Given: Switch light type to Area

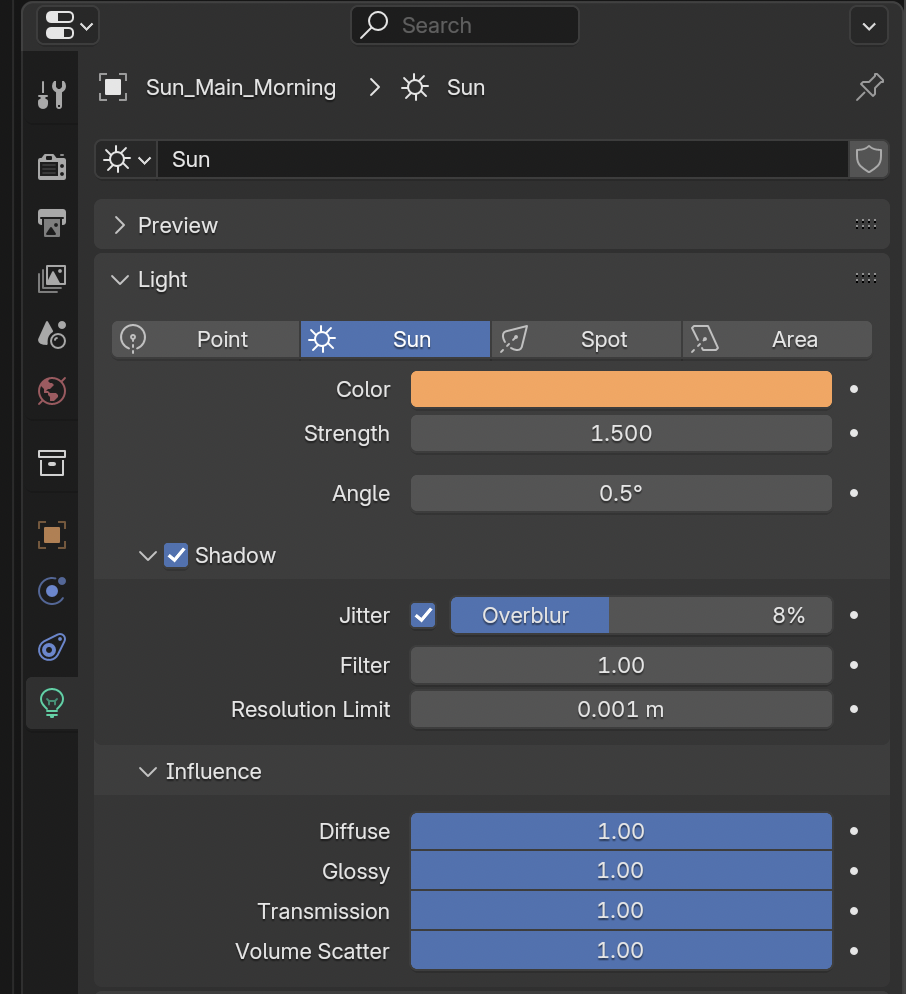Looking at the screenshot, I should [778, 339].
